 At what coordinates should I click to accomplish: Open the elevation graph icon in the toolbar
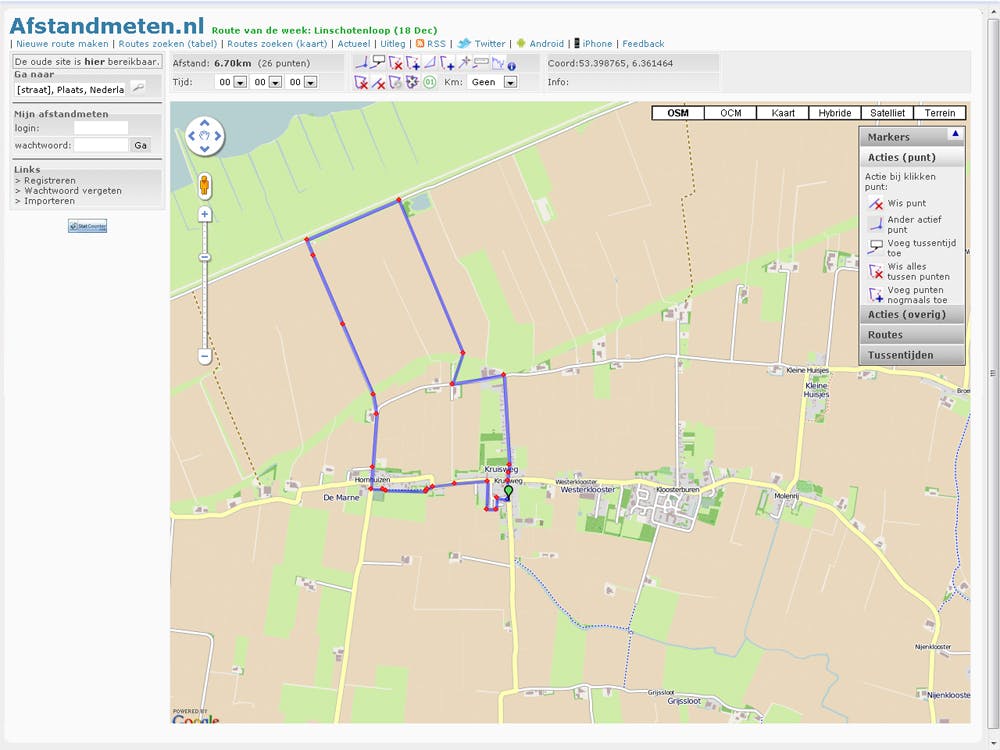(498, 64)
